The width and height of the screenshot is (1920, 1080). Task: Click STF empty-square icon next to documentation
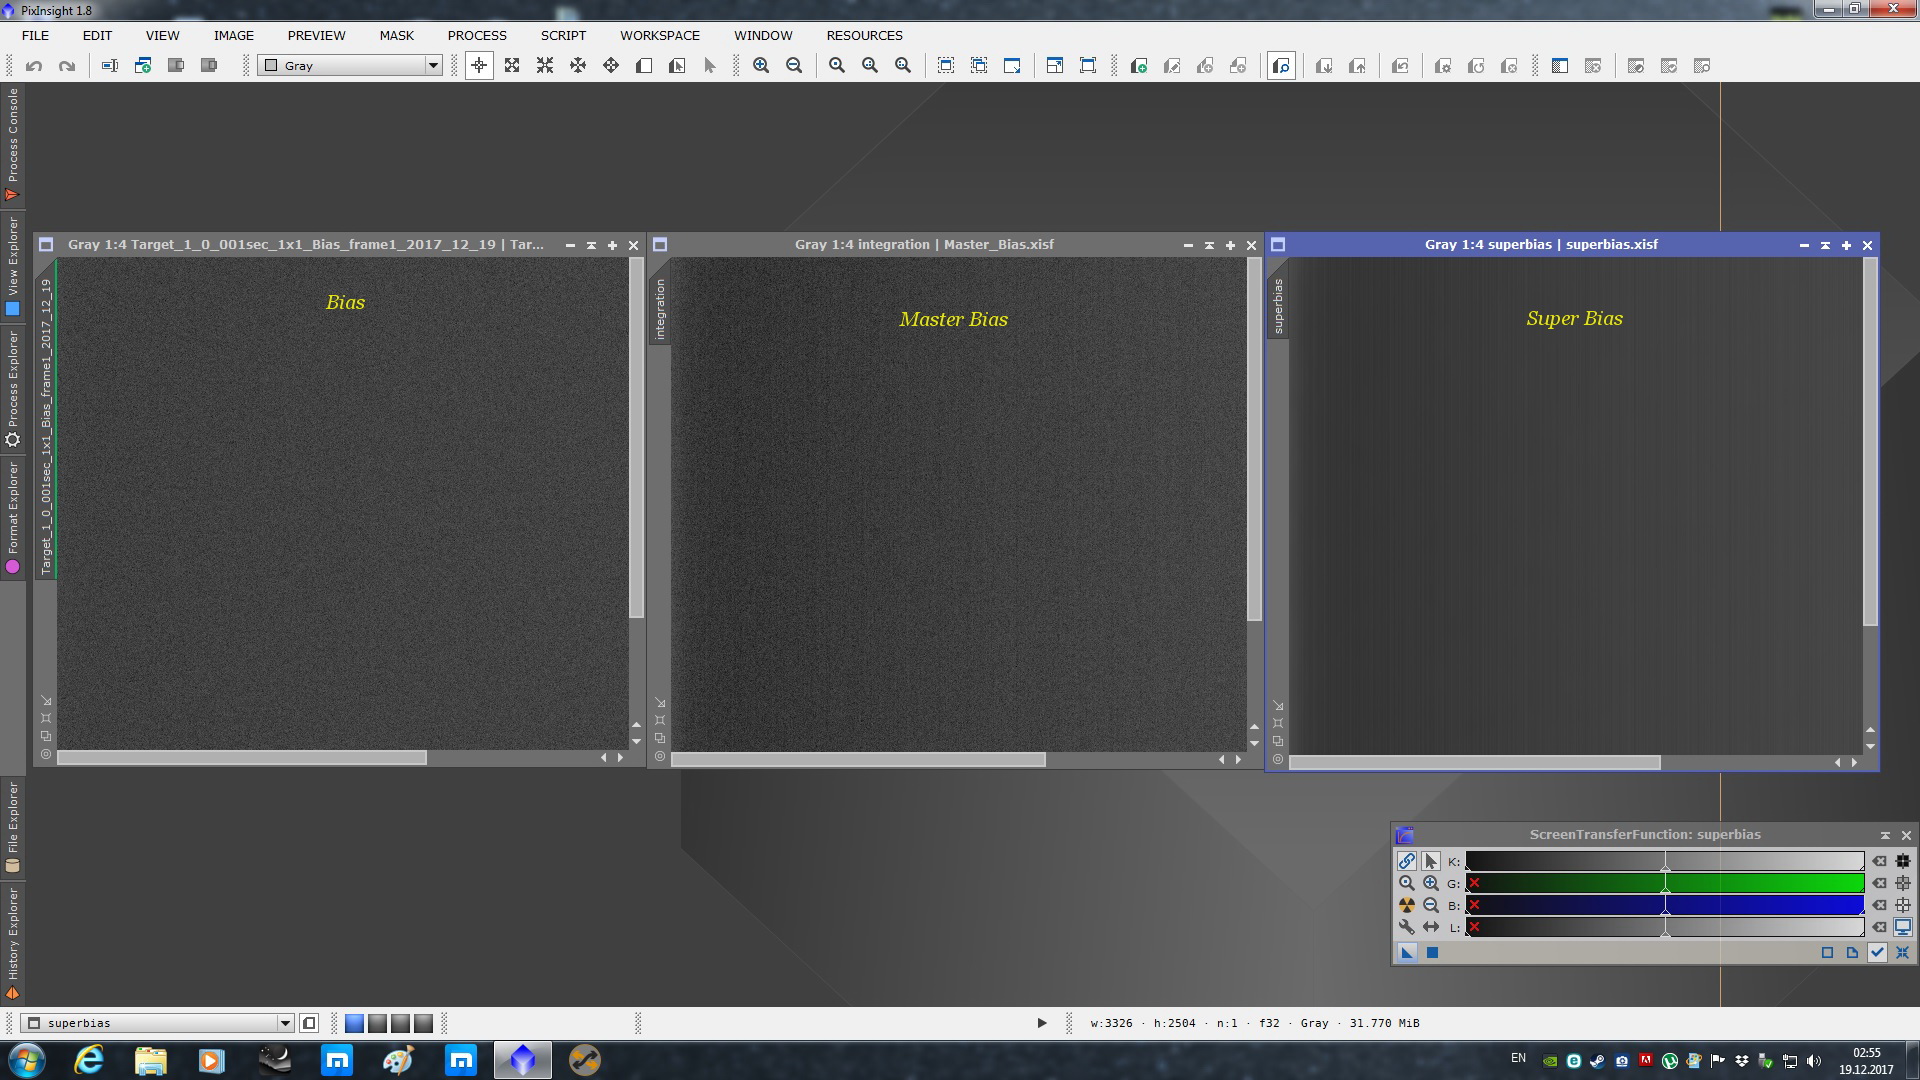(1827, 953)
